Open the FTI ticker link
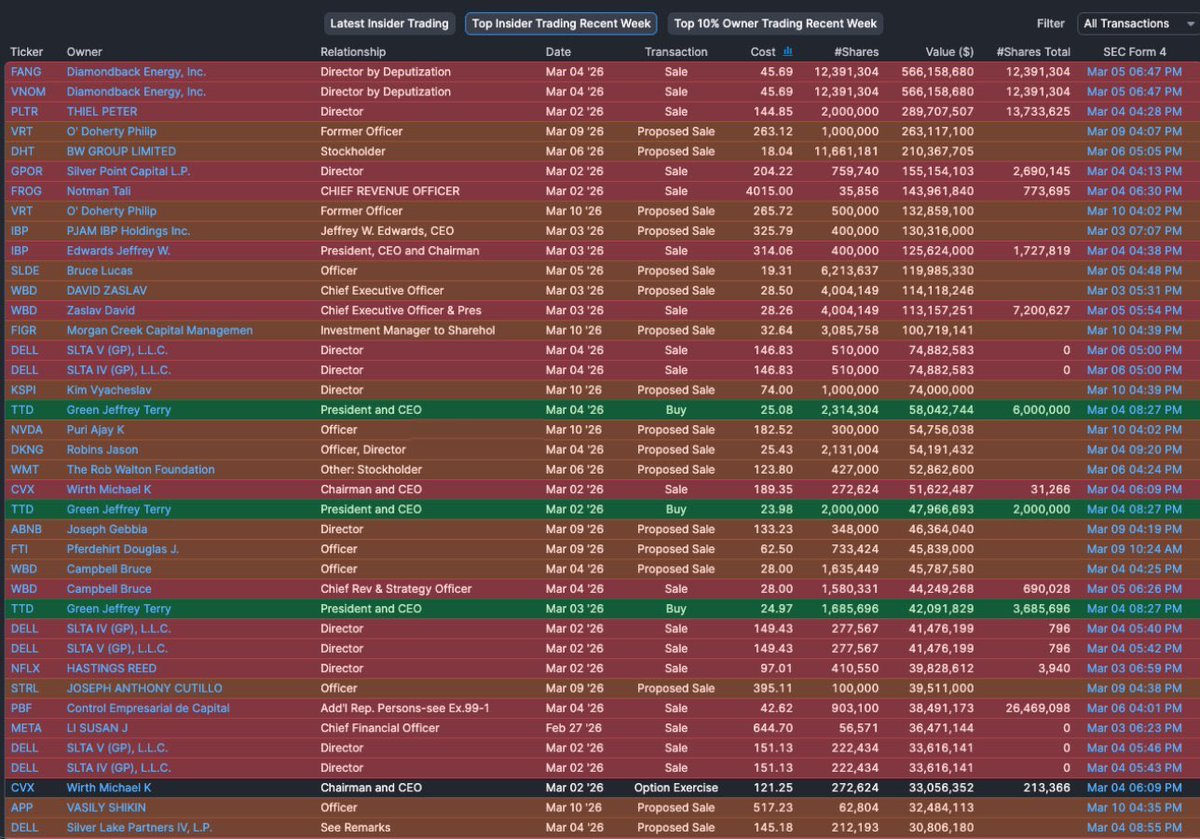This screenshot has width=1200, height=839. click(19, 549)
